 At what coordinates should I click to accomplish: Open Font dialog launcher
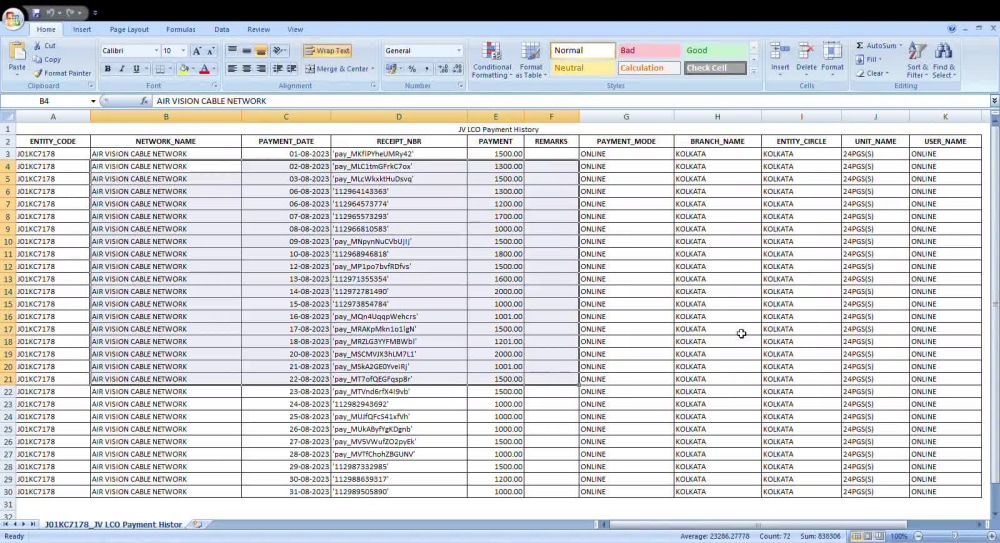(214, 86)
